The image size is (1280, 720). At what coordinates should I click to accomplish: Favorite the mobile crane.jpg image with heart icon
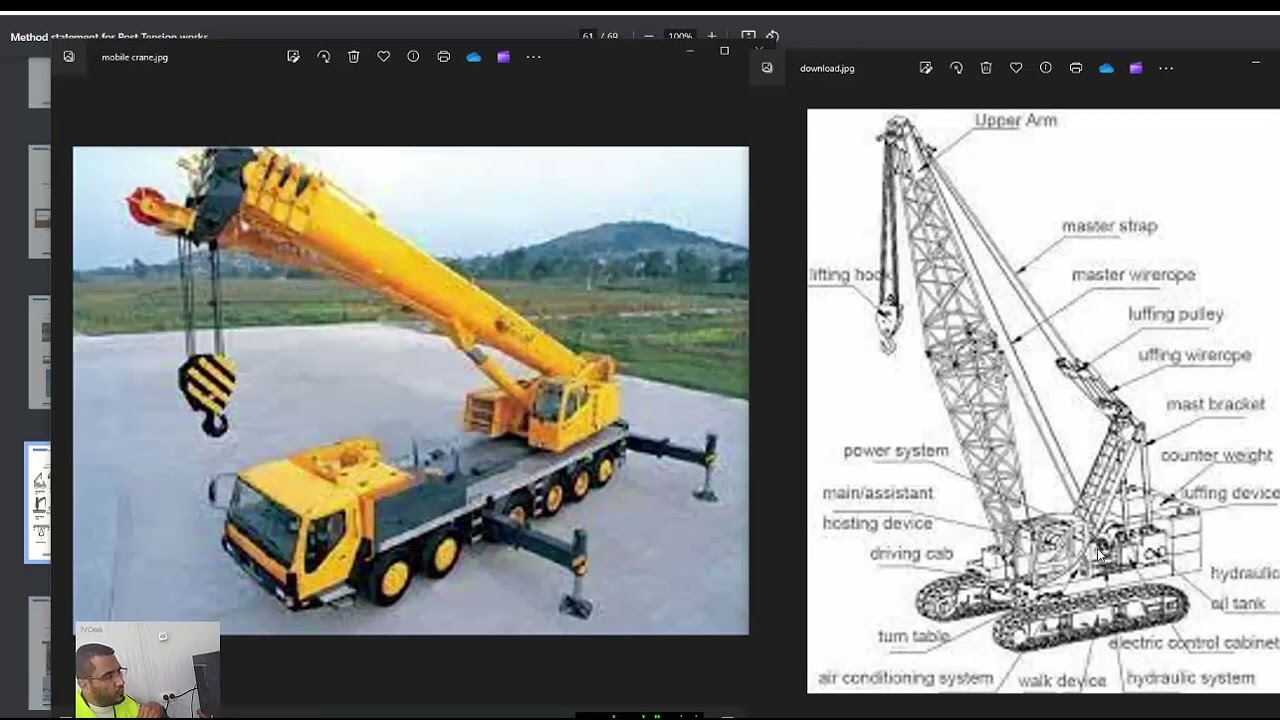coord(384,57)
